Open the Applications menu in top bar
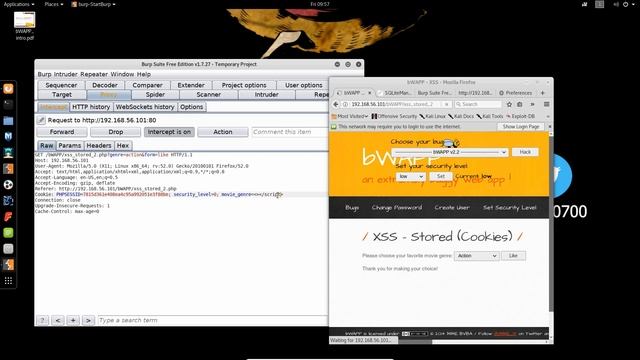Image resolution: width=640 pixels, height=360 pixels. [x=19, y=4]
